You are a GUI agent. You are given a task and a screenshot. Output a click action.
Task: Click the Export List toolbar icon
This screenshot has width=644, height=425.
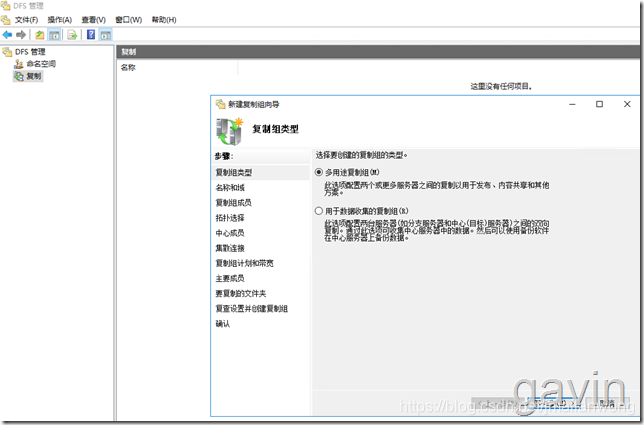tap(72, 35)
